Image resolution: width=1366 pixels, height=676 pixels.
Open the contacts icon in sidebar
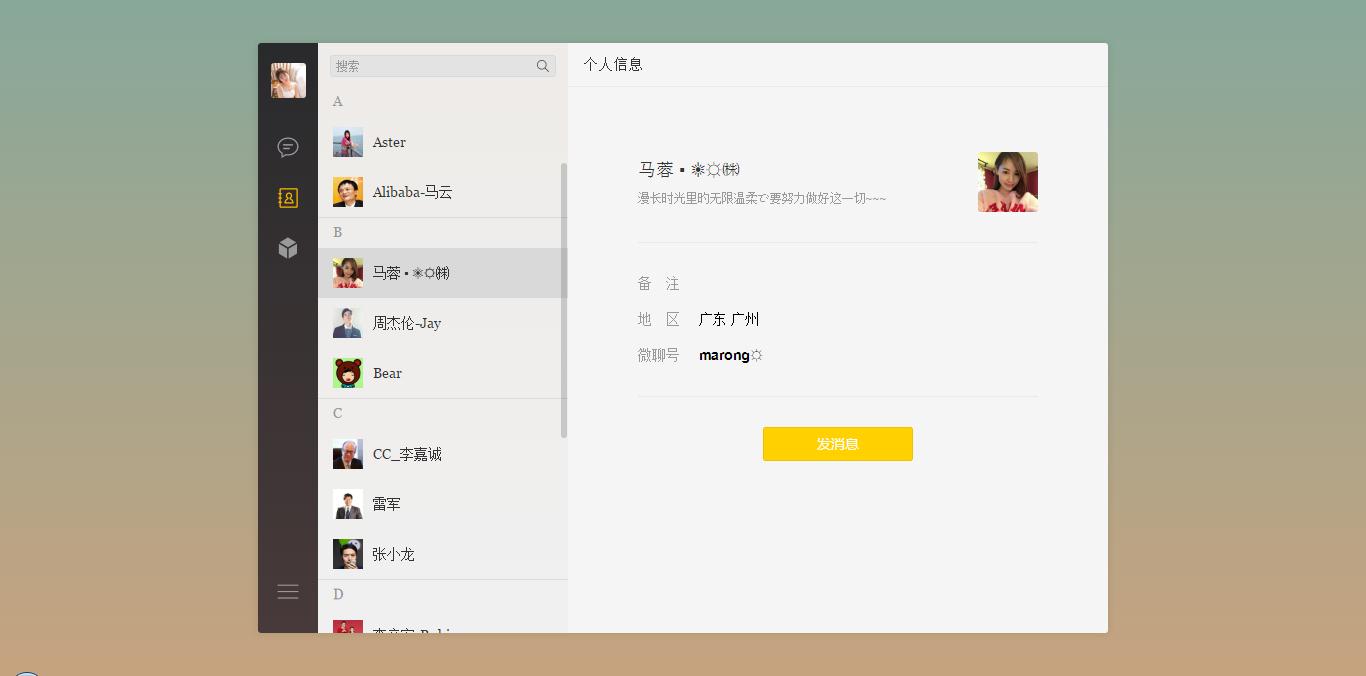(288, 198)
